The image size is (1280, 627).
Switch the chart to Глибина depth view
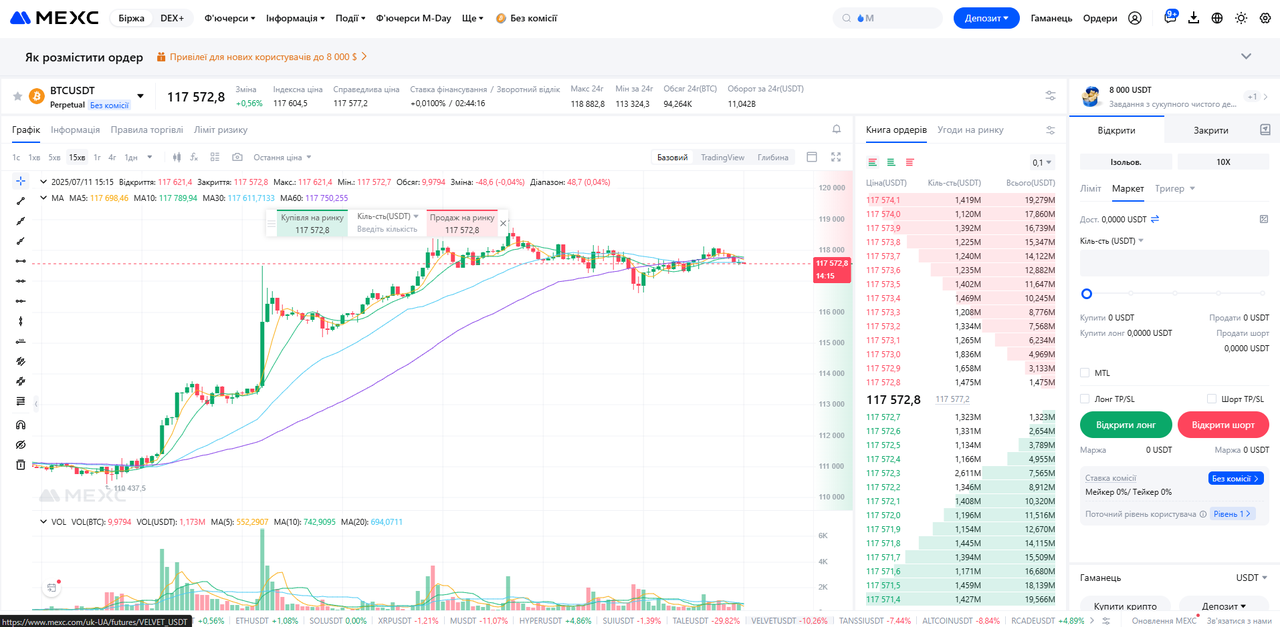[x=773, y=157]
